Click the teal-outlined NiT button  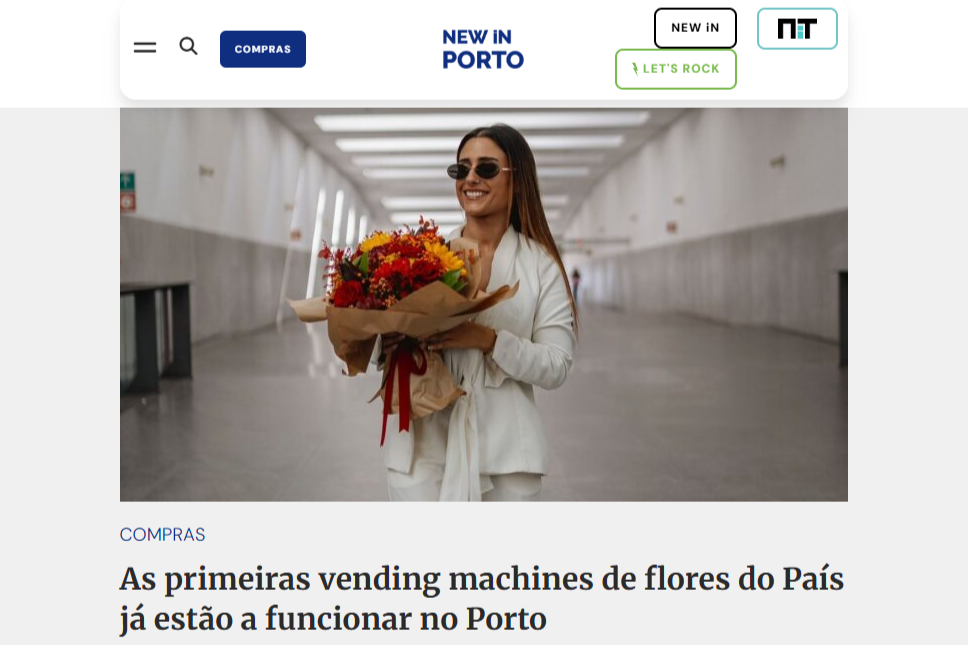(797, 28)
